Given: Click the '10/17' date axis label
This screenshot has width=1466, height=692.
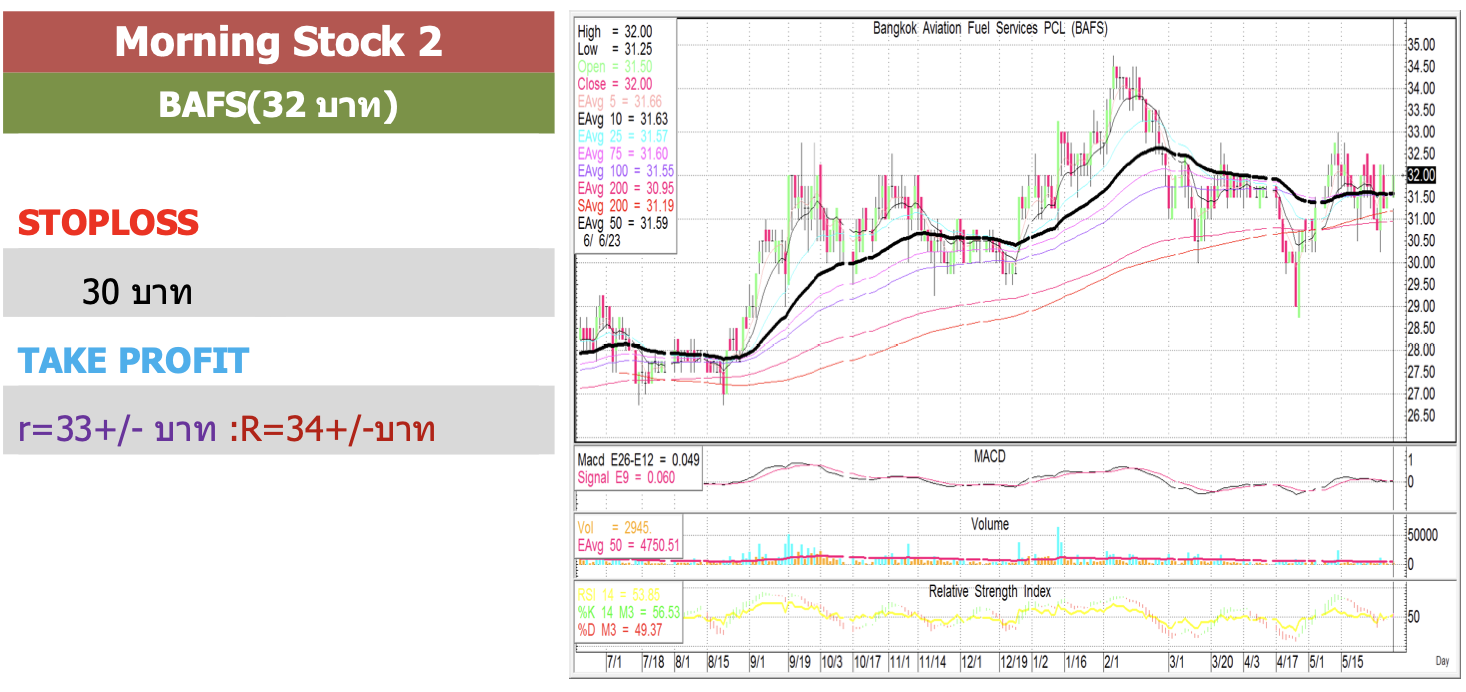Looking at the screenshot, I should tap(867, 662).
